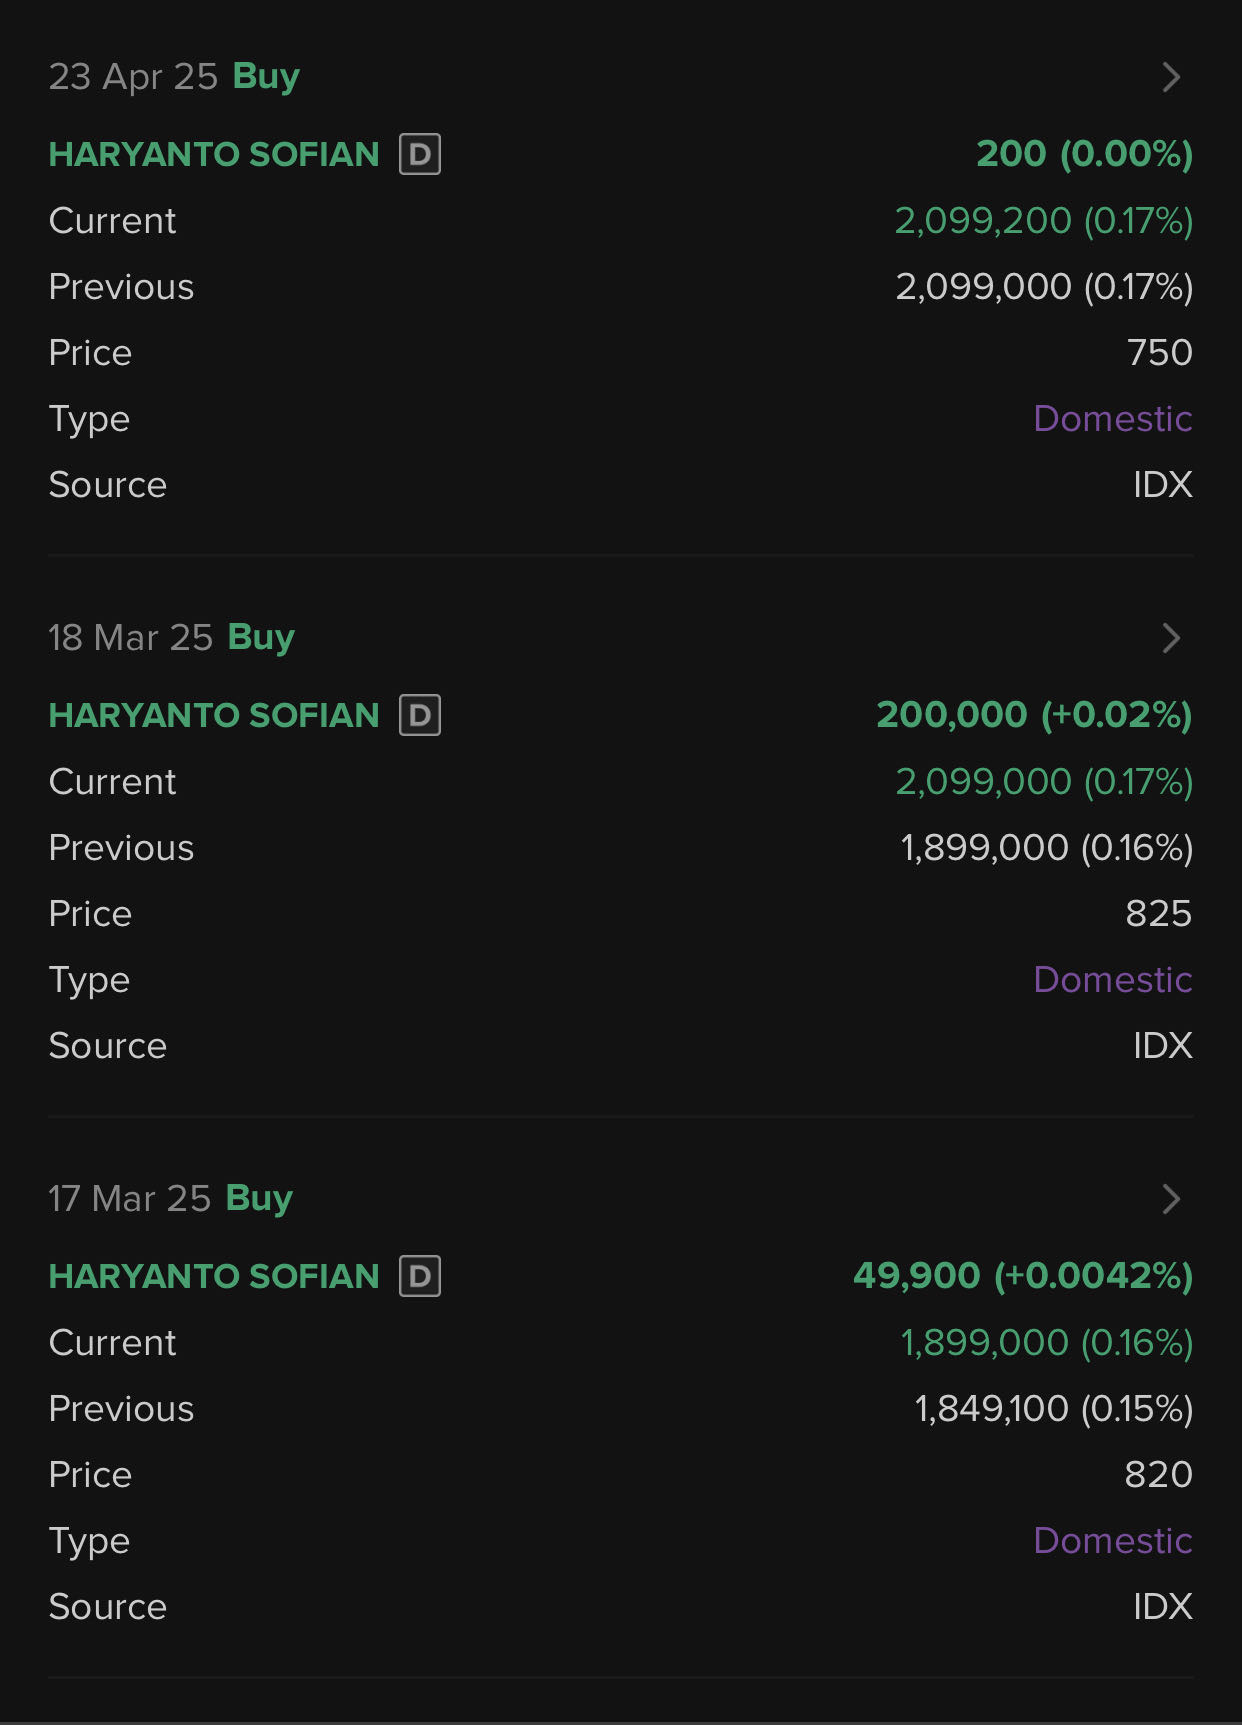
Task: Click D badge in 23 Apr entry
Action: (420, 154)
